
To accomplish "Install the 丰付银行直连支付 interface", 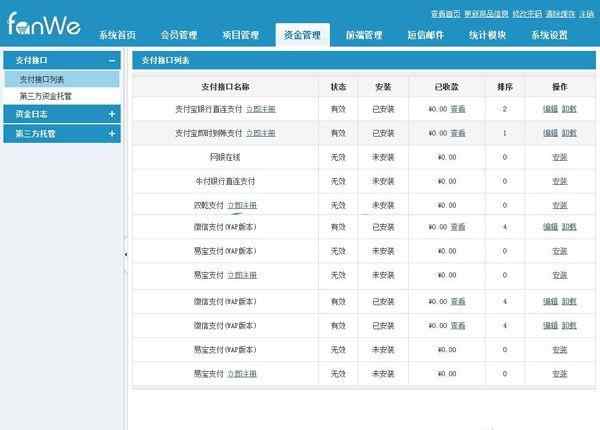I will (559, 181).
